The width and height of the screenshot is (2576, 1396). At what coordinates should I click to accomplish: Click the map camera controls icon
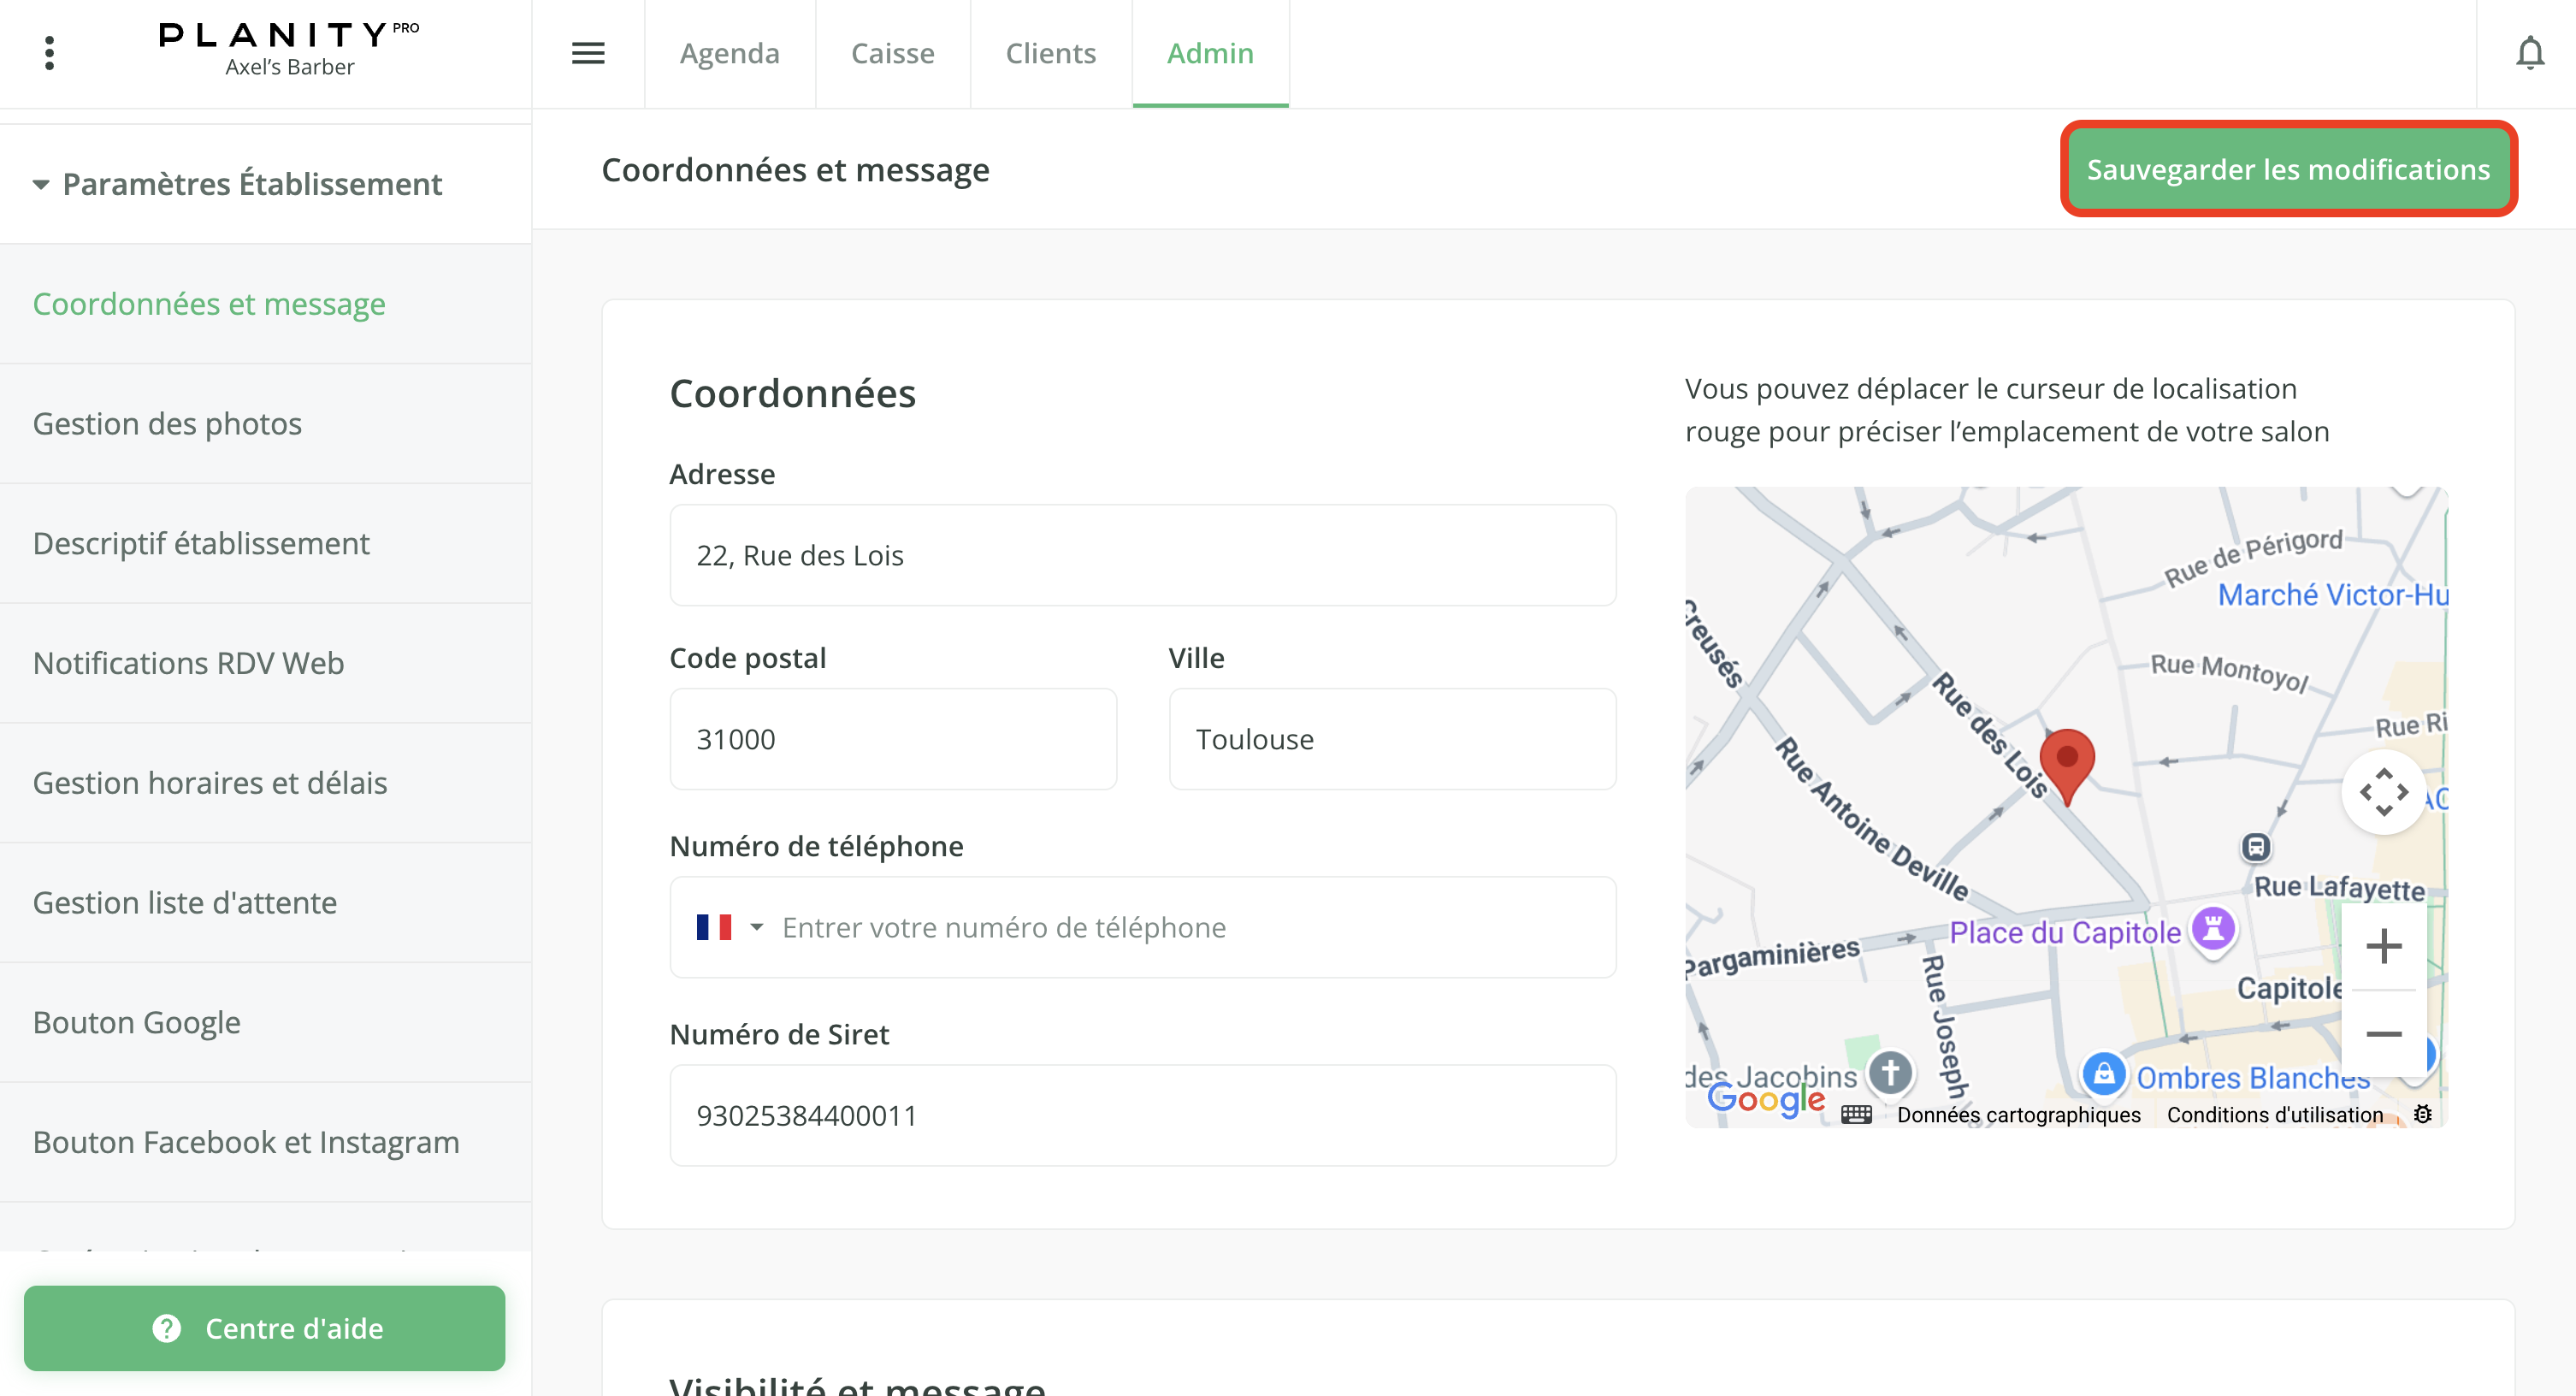(x=2384, y=792)
